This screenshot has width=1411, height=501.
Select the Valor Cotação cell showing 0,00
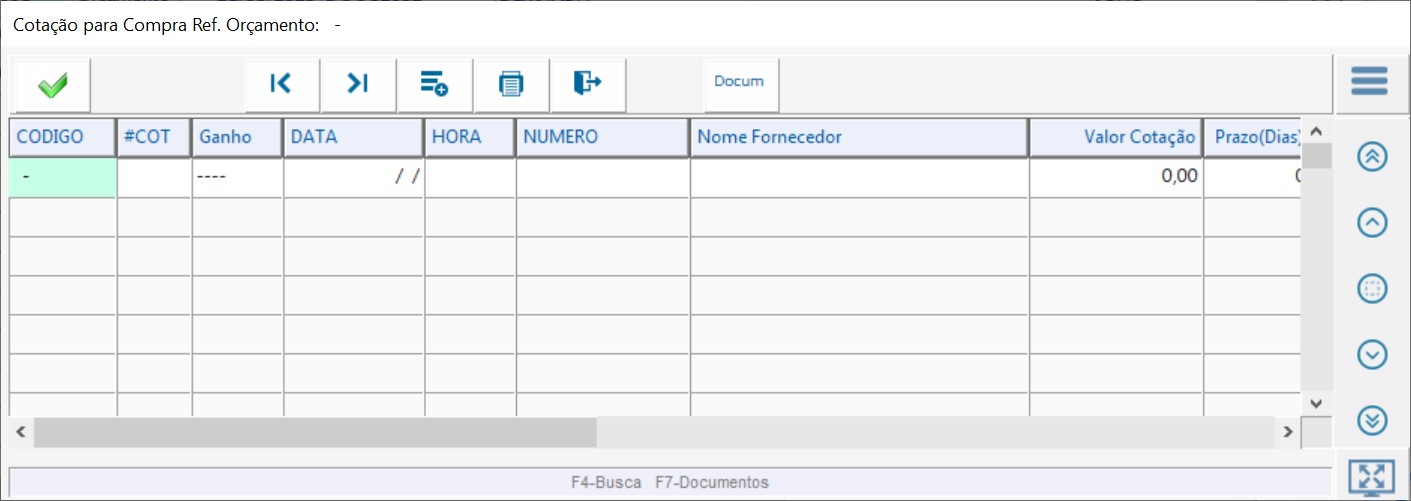(1115, 177)
